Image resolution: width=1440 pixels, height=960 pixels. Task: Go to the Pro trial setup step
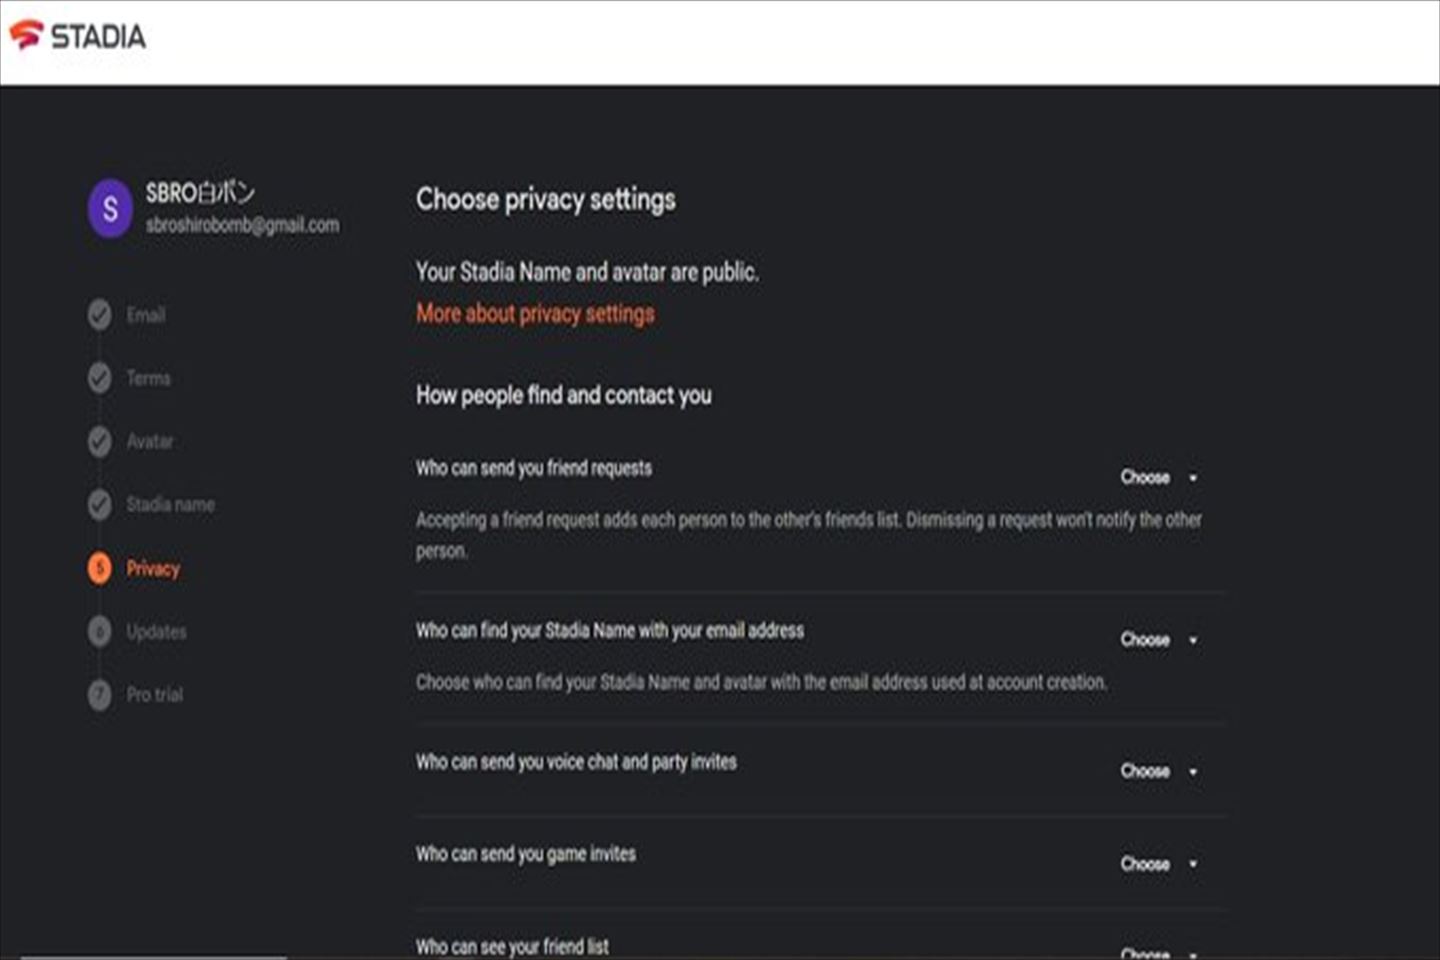[x=155, y=695]
